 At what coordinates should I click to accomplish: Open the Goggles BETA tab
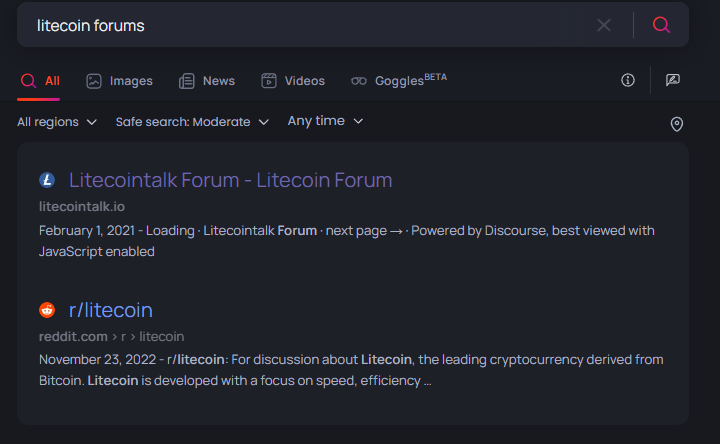point(399,80)
